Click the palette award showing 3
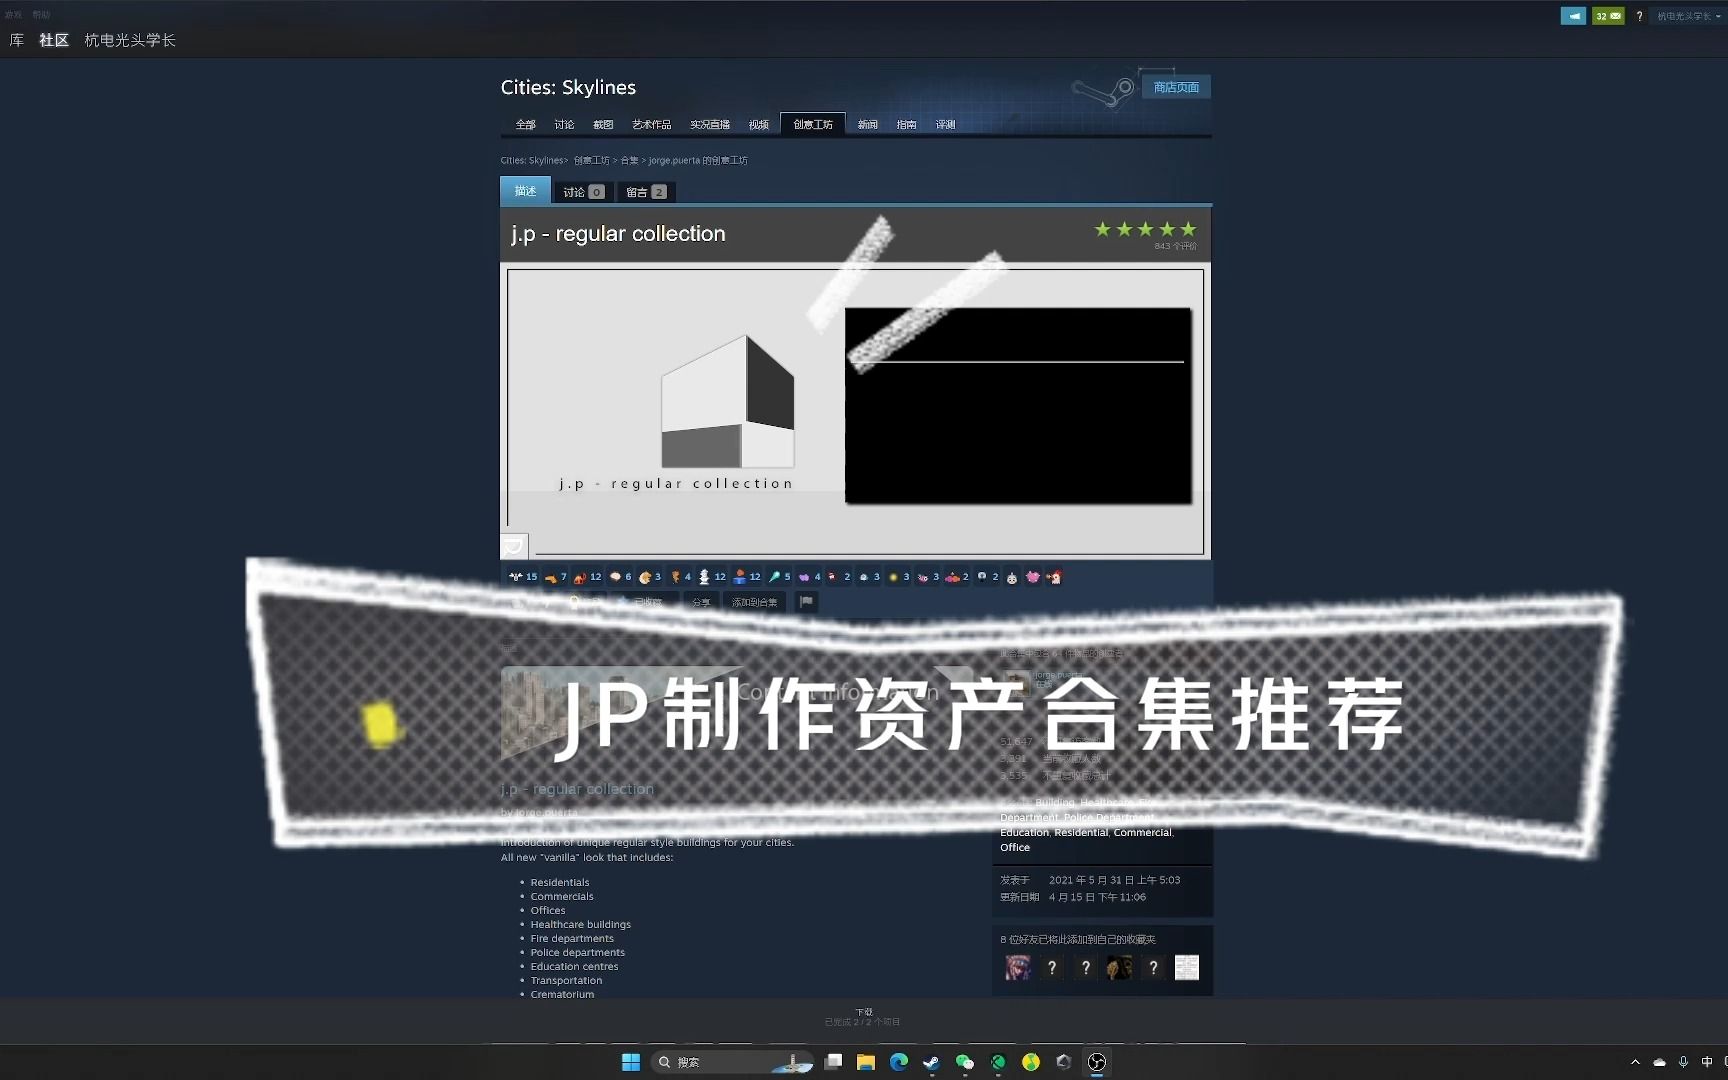 [650, 577]
